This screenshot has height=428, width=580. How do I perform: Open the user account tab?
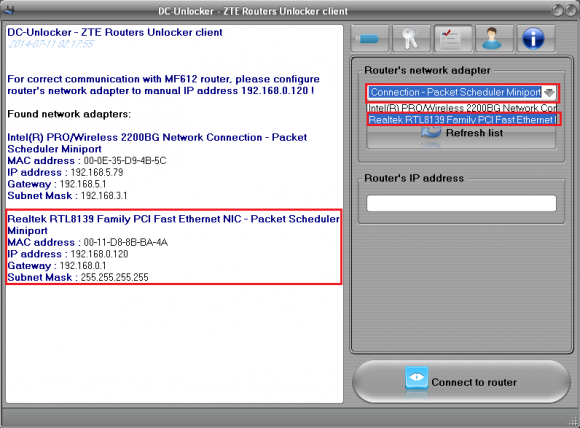pos(494,38)
